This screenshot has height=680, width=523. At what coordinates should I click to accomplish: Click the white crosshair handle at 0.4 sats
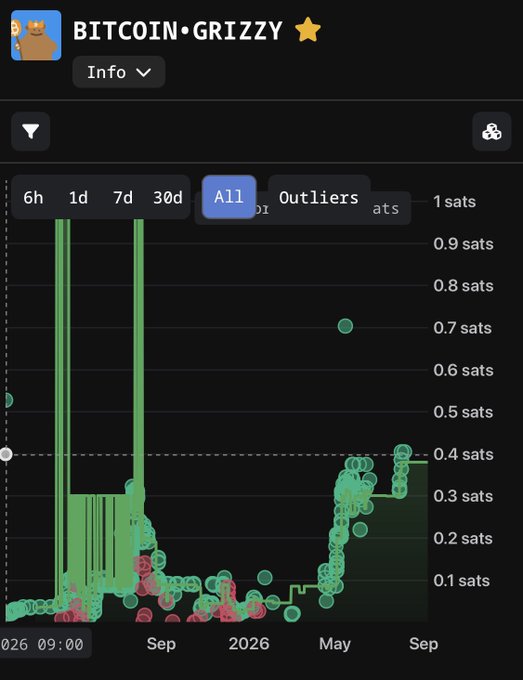[6, 454]
